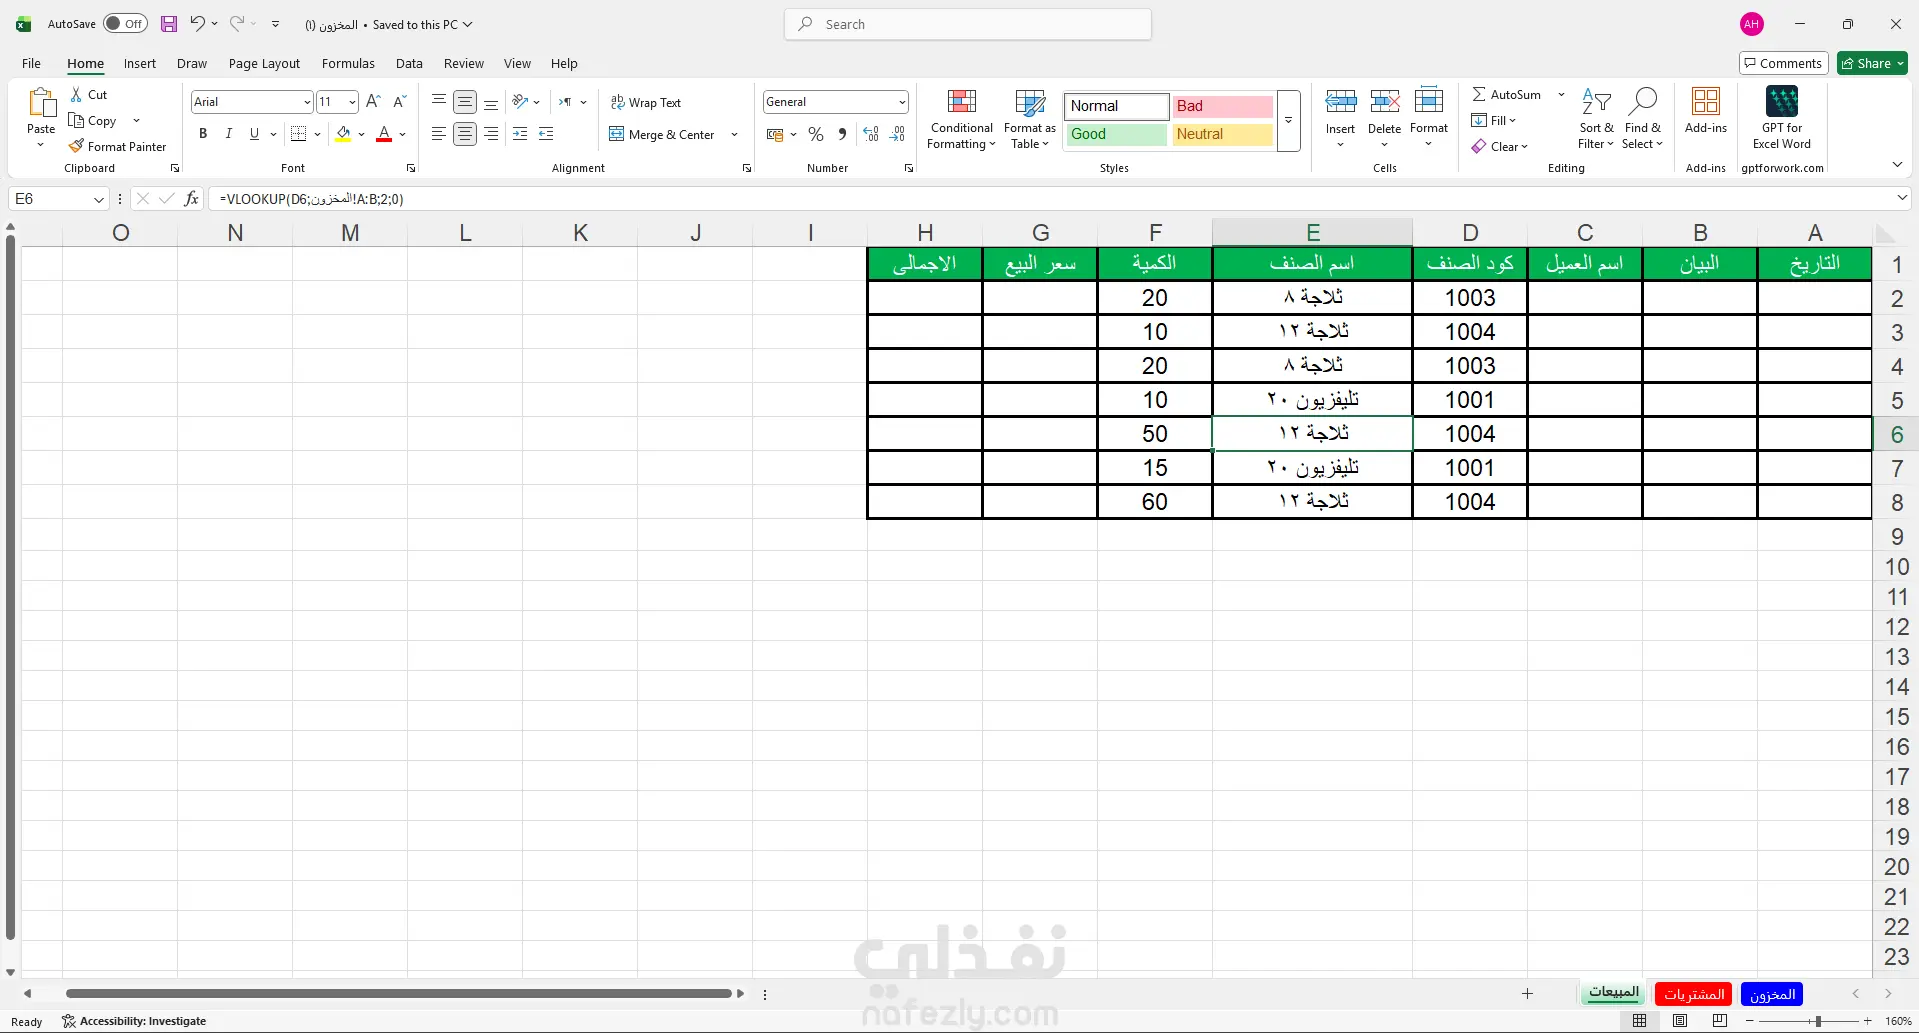The width and height of the screenshot is (1919, 1033).
Task: Apply center horizontal alignment
Action: point(465,133)
